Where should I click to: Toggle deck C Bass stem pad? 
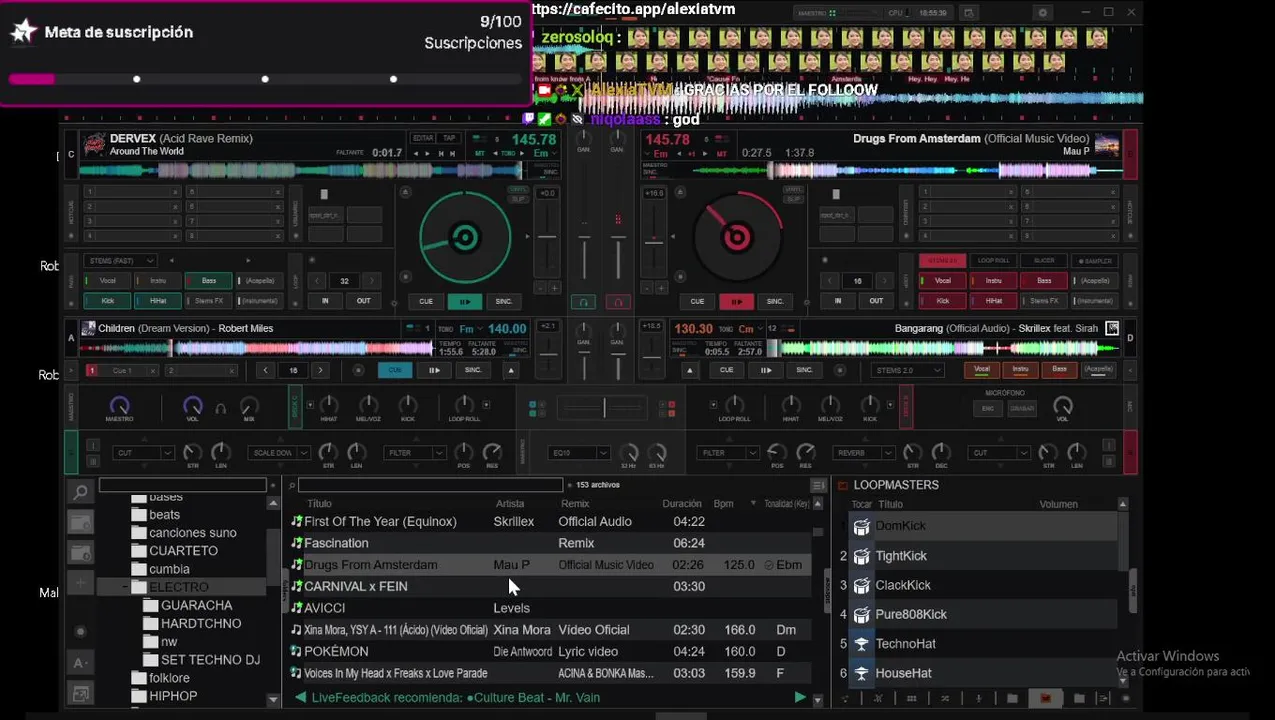(208, 281)
